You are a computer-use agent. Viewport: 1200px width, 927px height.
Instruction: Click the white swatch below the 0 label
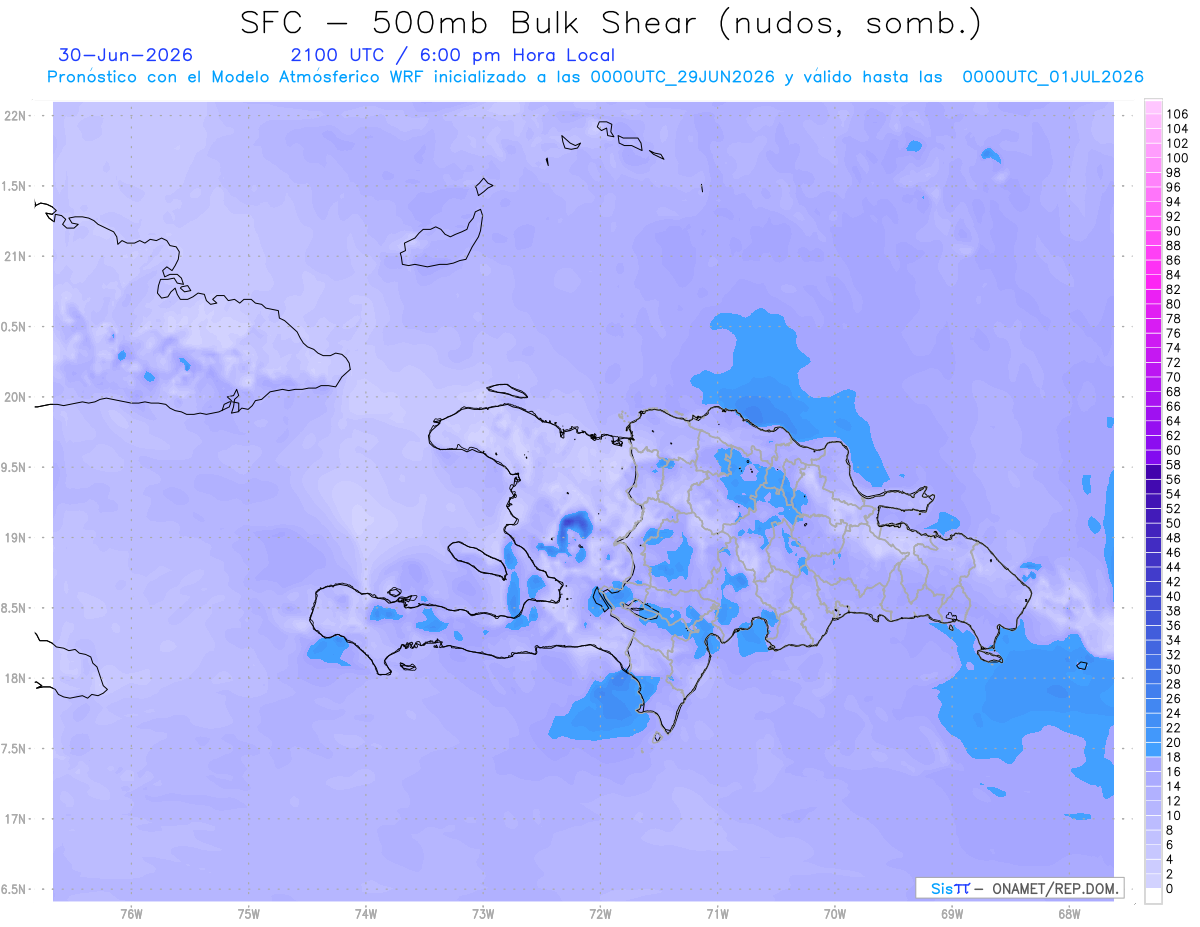tap(1153, 897)
